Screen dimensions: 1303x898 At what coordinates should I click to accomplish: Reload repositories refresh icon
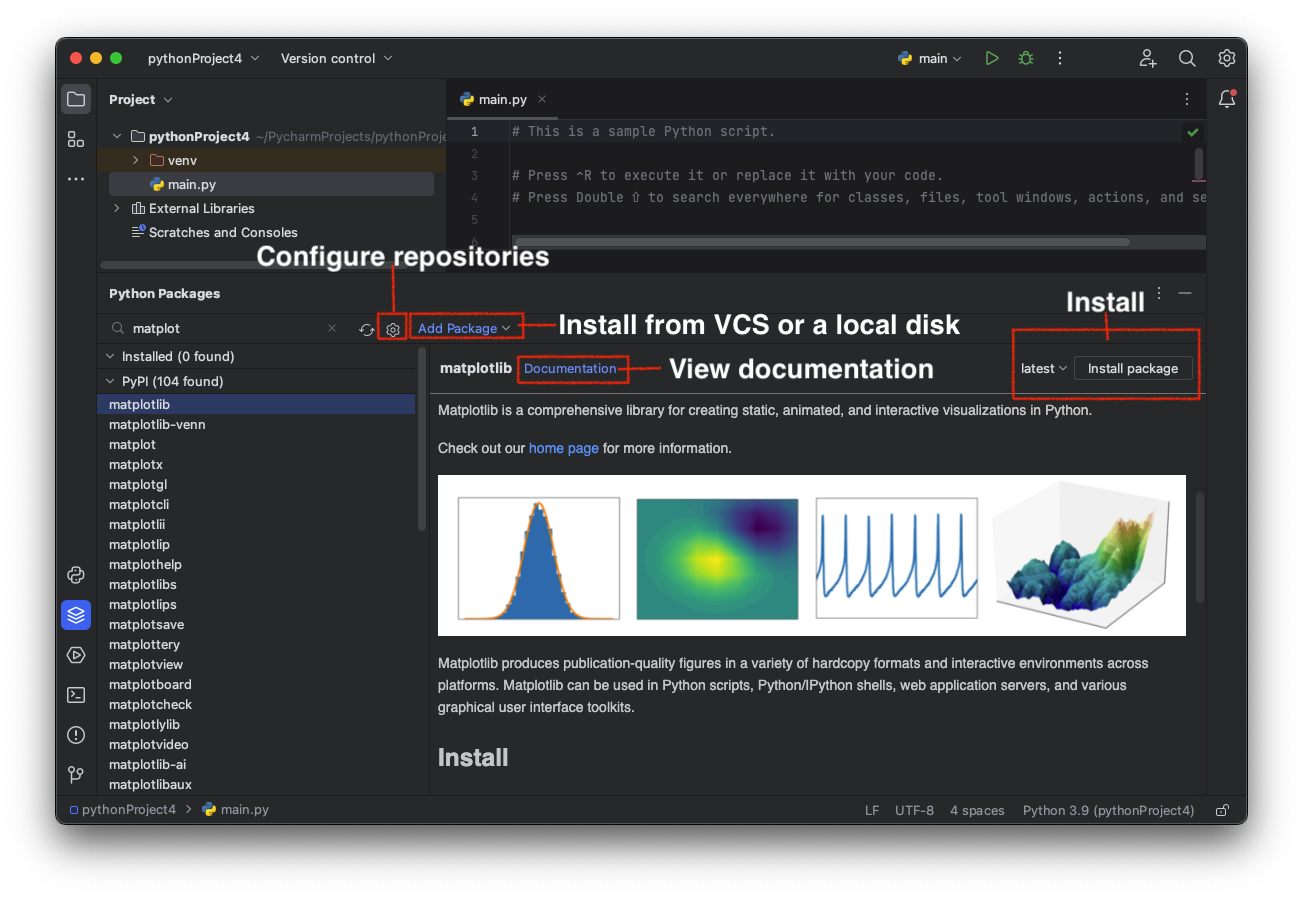367,329
